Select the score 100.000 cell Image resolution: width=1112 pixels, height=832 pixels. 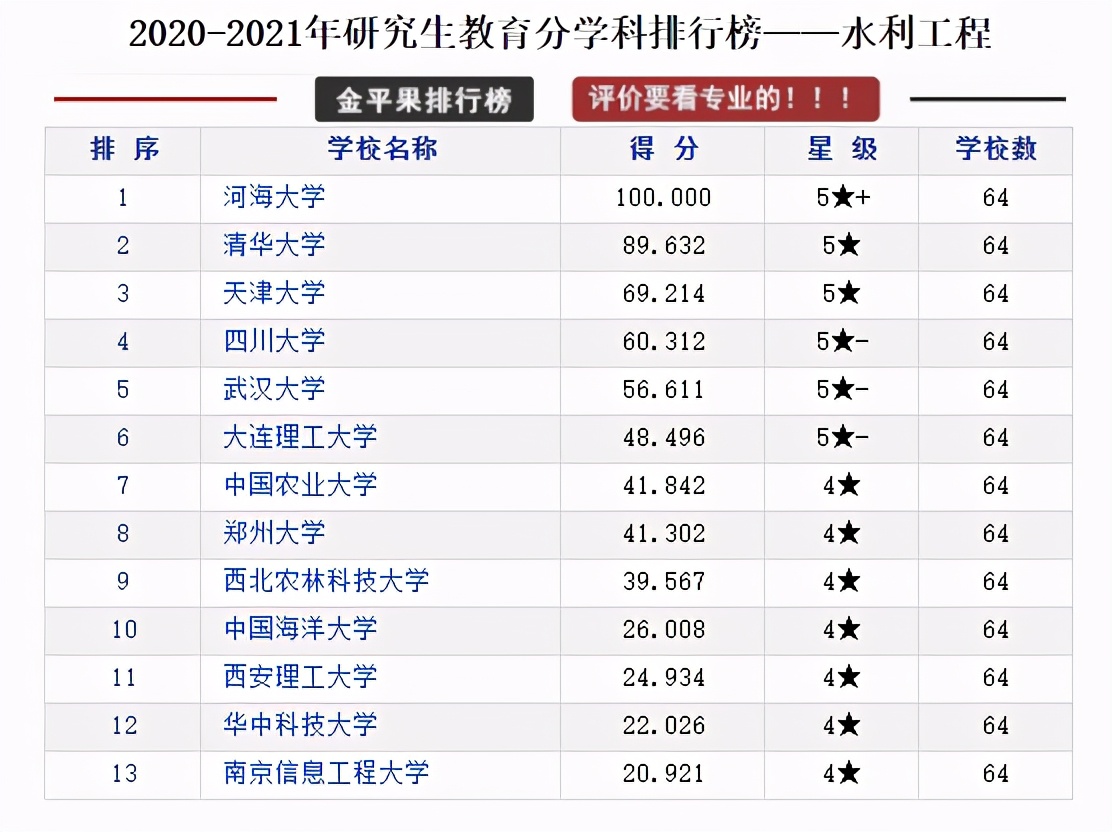(662, 198)
